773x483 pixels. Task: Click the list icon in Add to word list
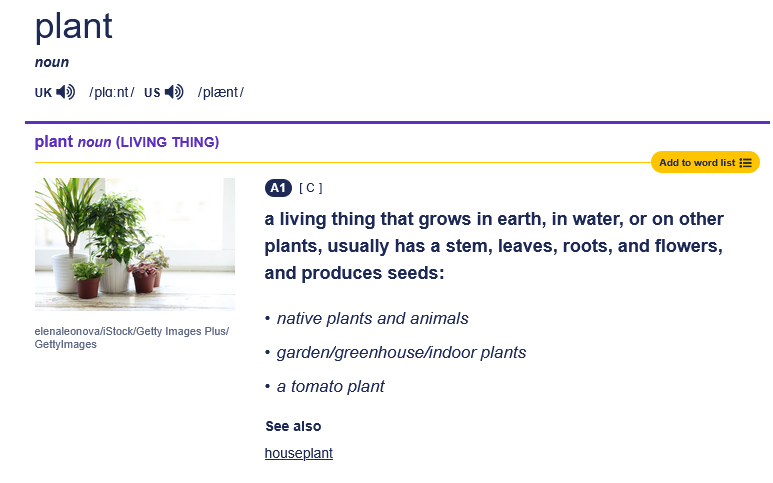point(746,162)
